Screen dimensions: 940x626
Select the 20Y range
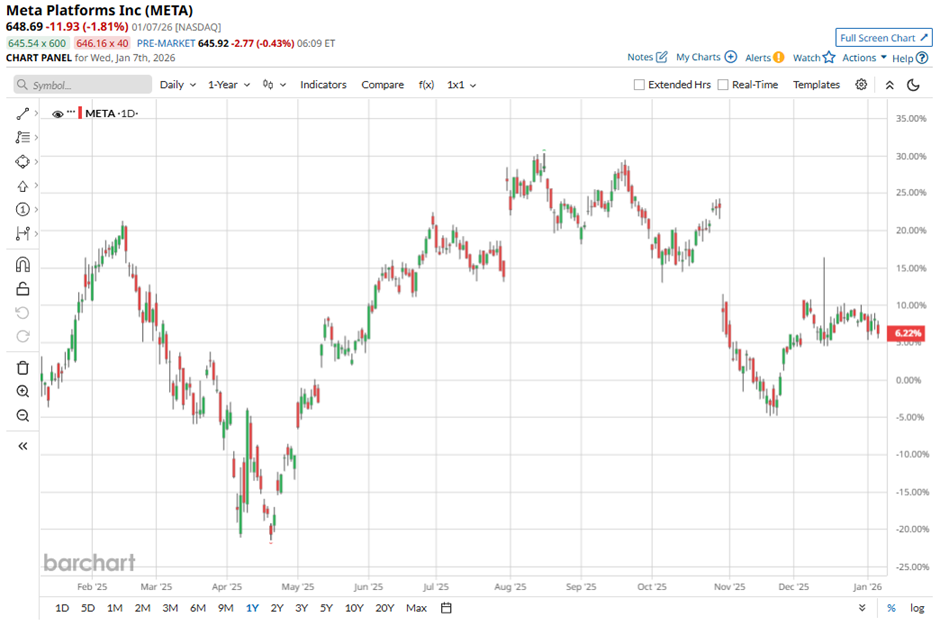[385, 608]
